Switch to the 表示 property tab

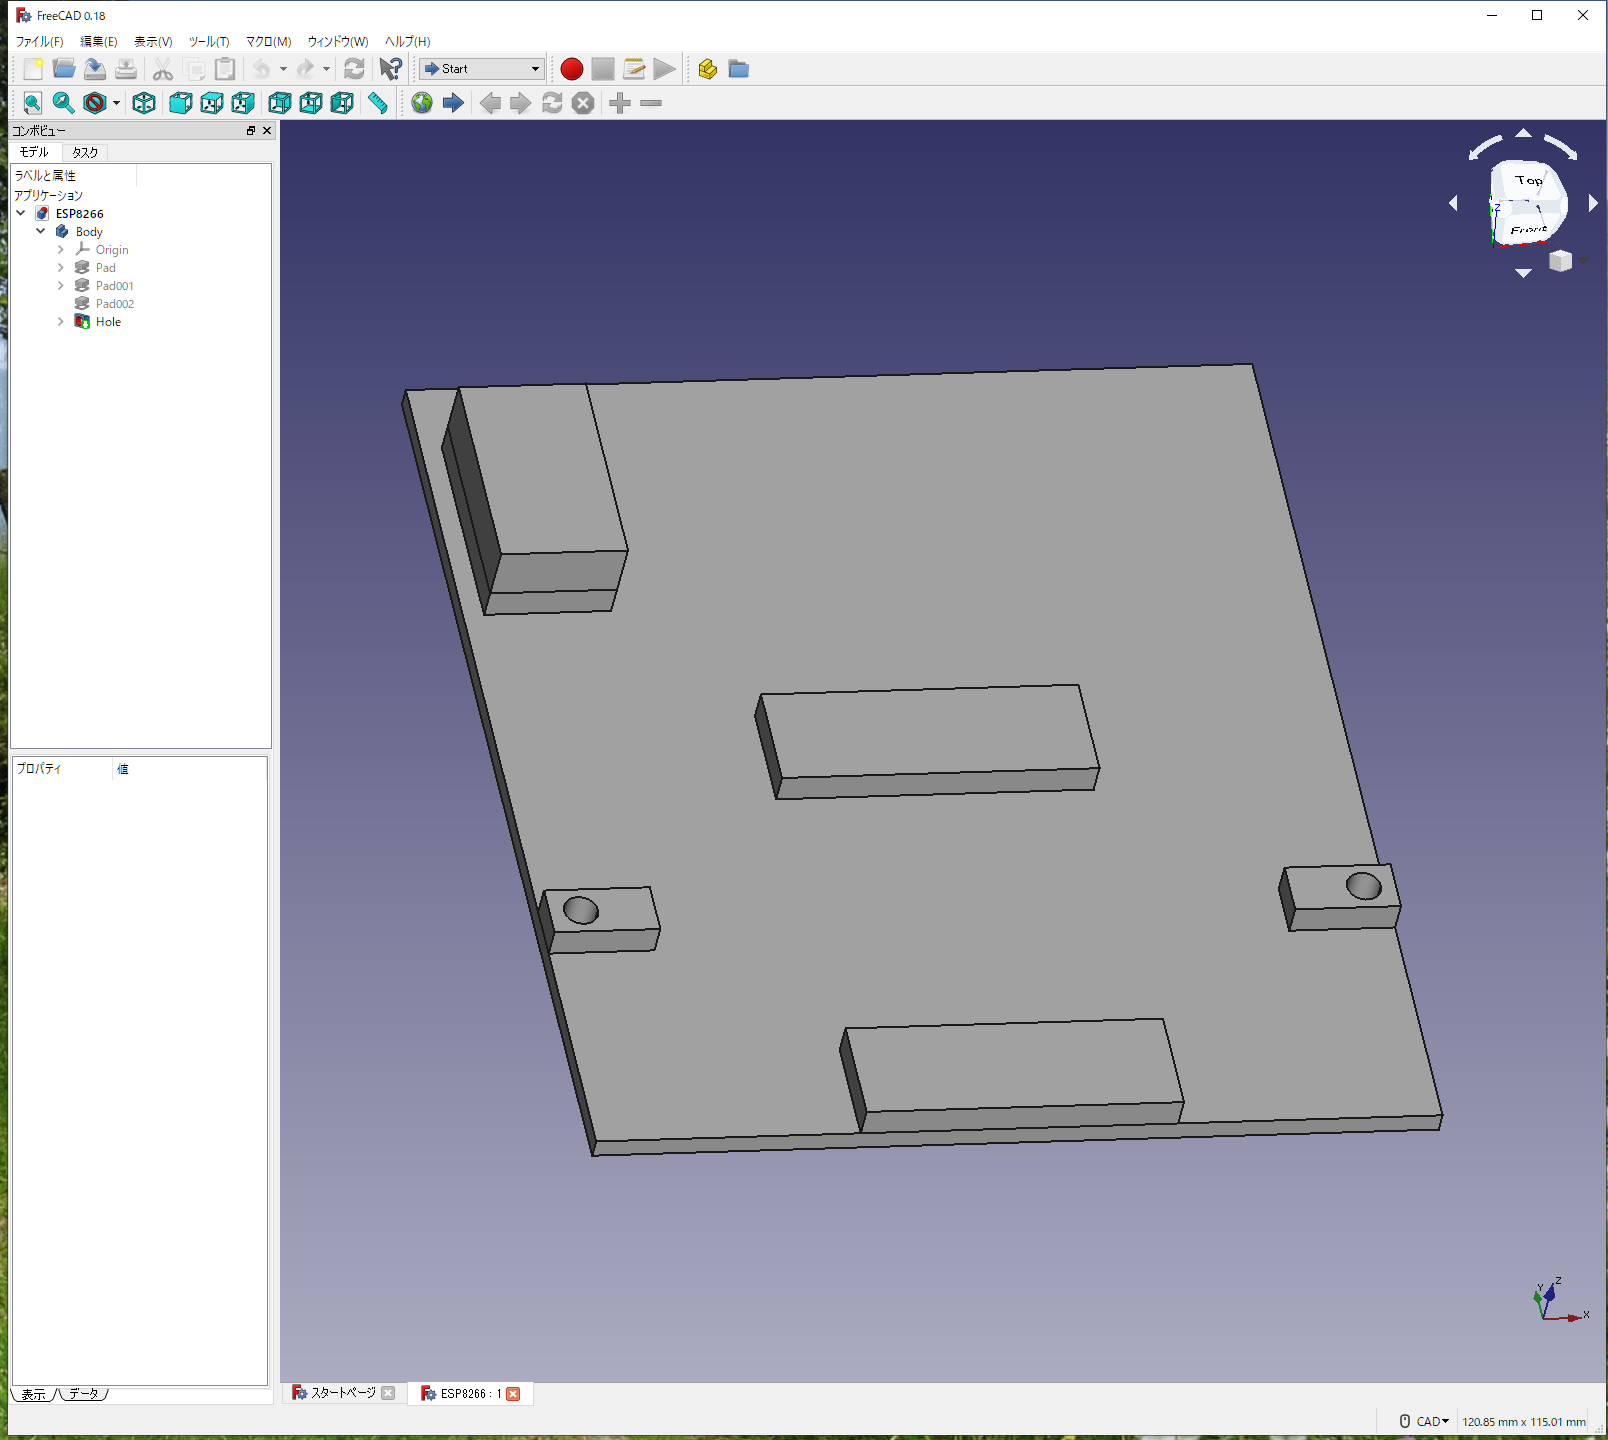(x=34, y=1394)
